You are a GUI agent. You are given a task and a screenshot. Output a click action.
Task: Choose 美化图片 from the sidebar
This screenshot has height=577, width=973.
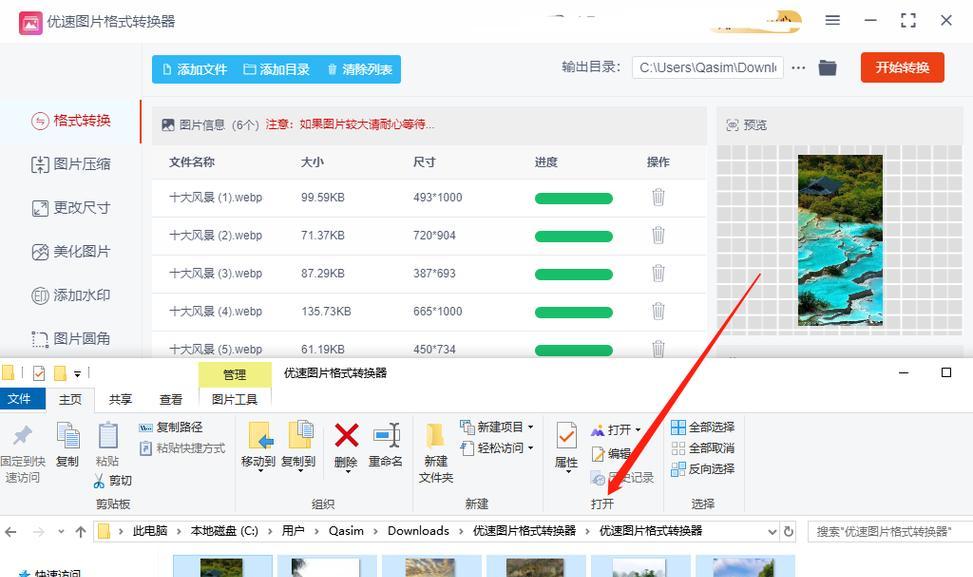tap(71, 252)
